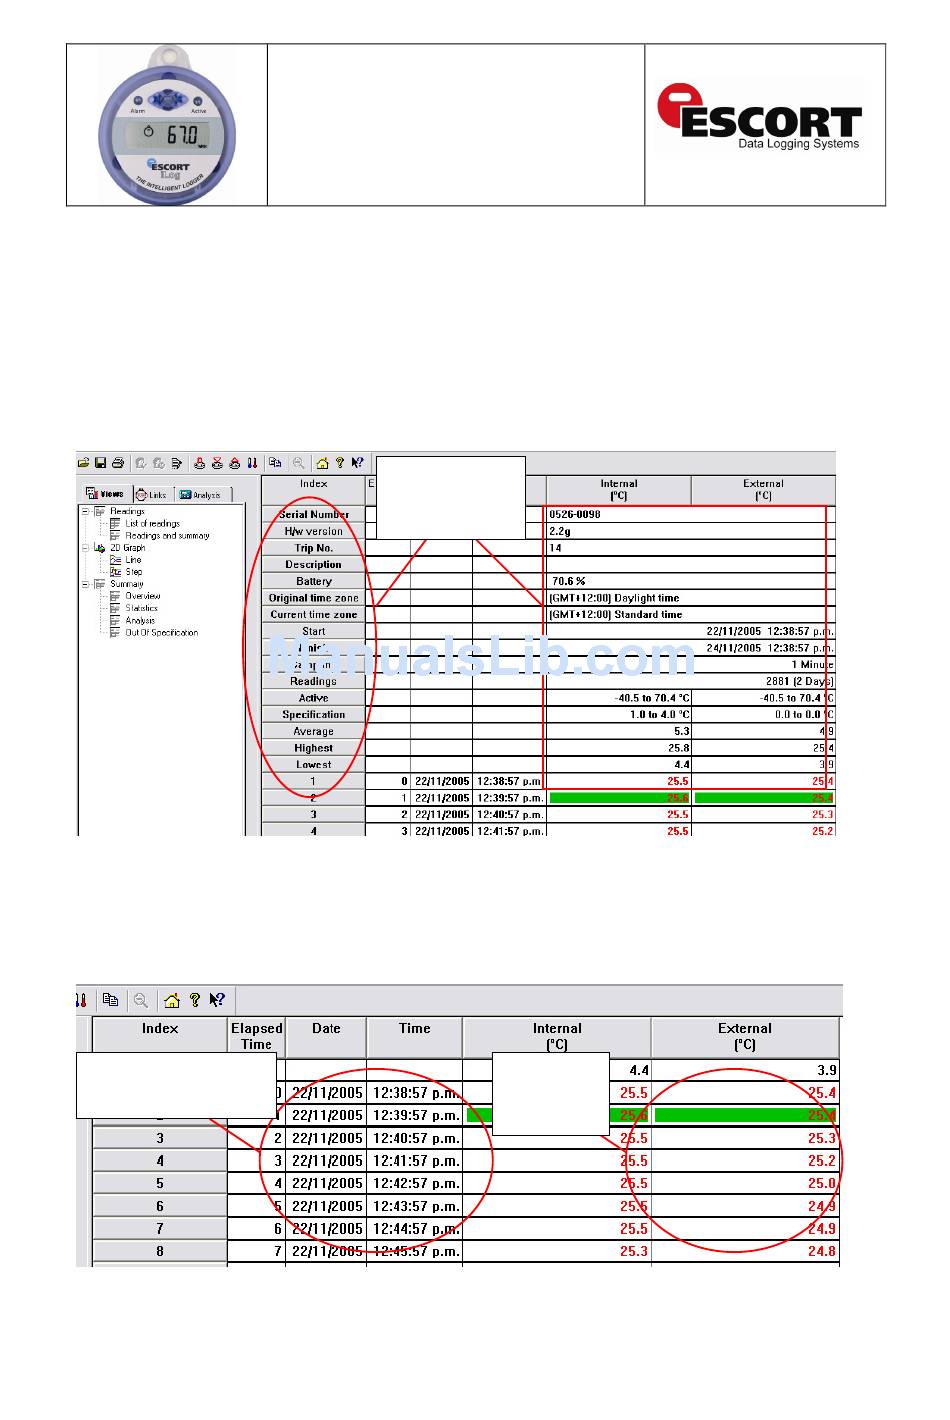Click the Home icon in upper screenshot toolbar
This screenshot has height=1420, width=950.
(x=322, y=463)
